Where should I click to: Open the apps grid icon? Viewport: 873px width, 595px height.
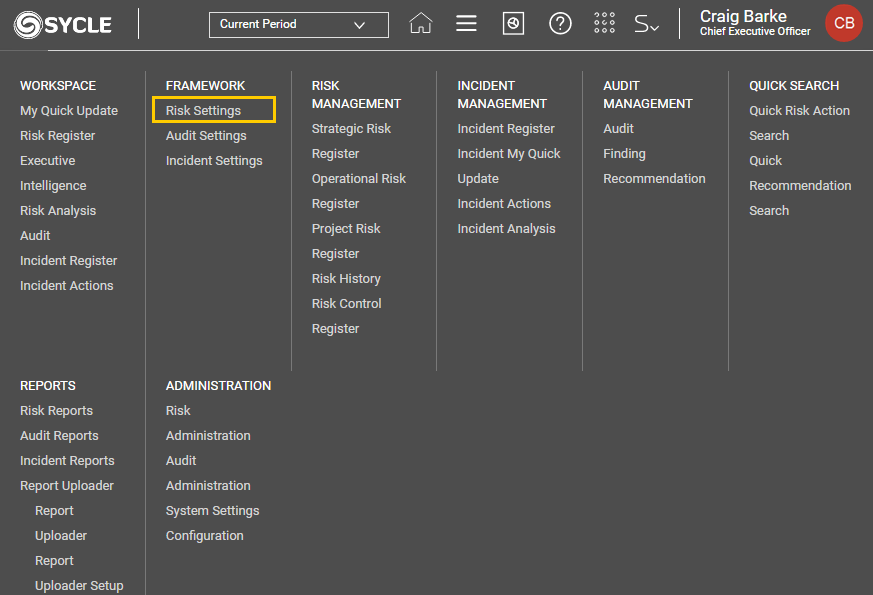604,23
